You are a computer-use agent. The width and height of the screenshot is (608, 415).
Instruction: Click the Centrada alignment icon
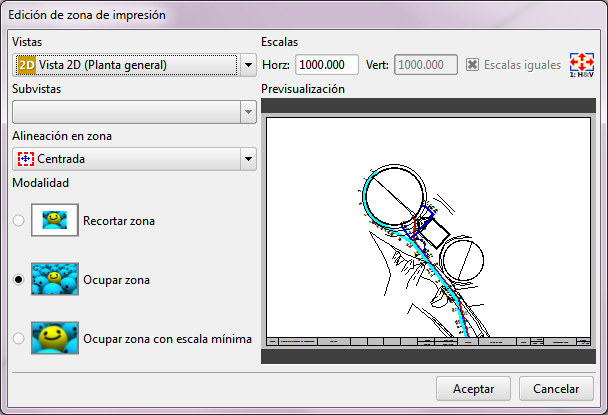(26, 159)
